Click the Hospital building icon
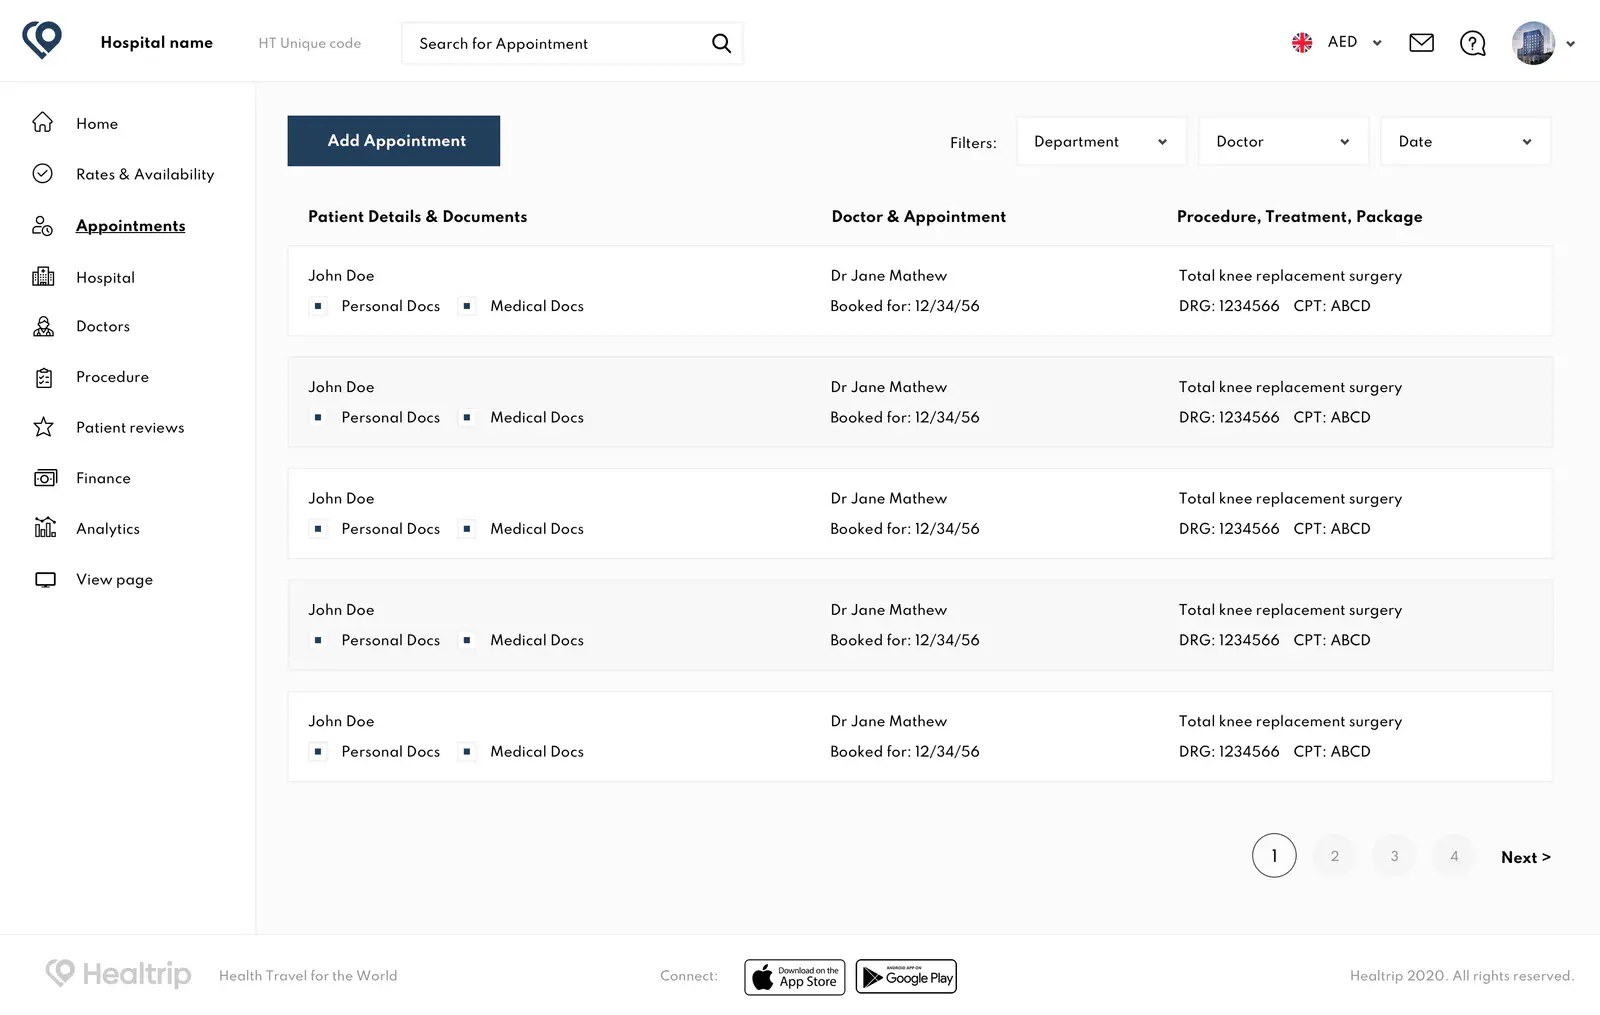The width and height of the screenshot is (1600, 1015). [43, 276]
